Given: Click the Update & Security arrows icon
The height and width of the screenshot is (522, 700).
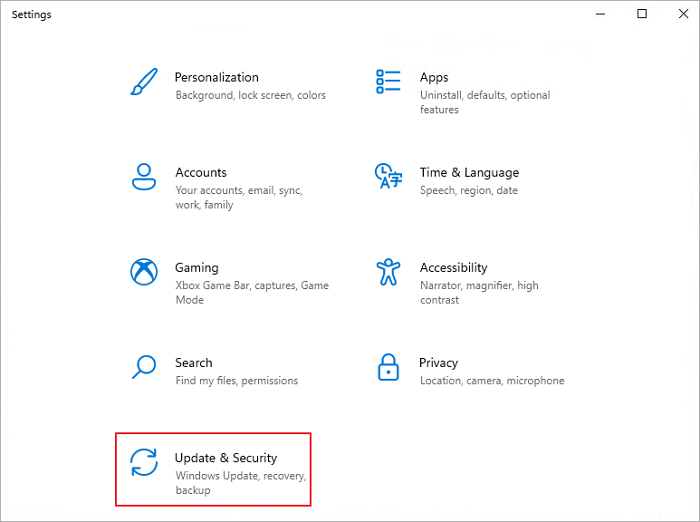Looking at the screenshot, I should pyautogui.click(x=144, y=463).
